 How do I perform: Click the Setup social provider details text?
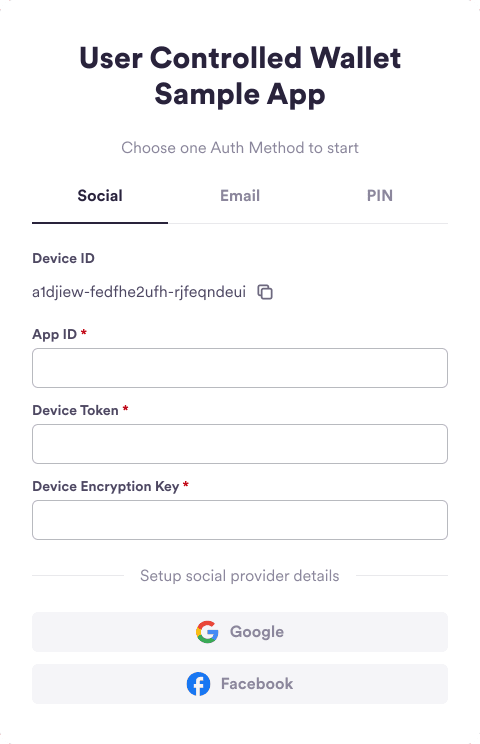[x=240, y=576]
